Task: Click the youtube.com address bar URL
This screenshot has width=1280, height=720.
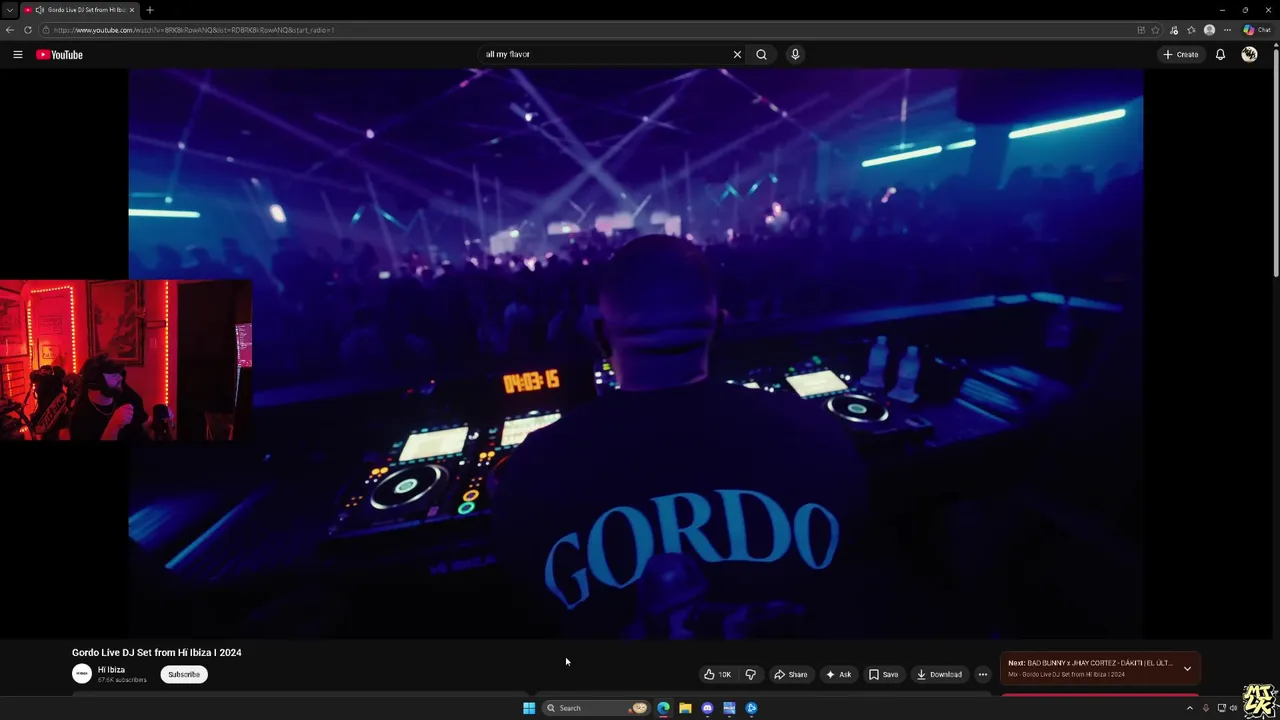Action: [194, 30]
